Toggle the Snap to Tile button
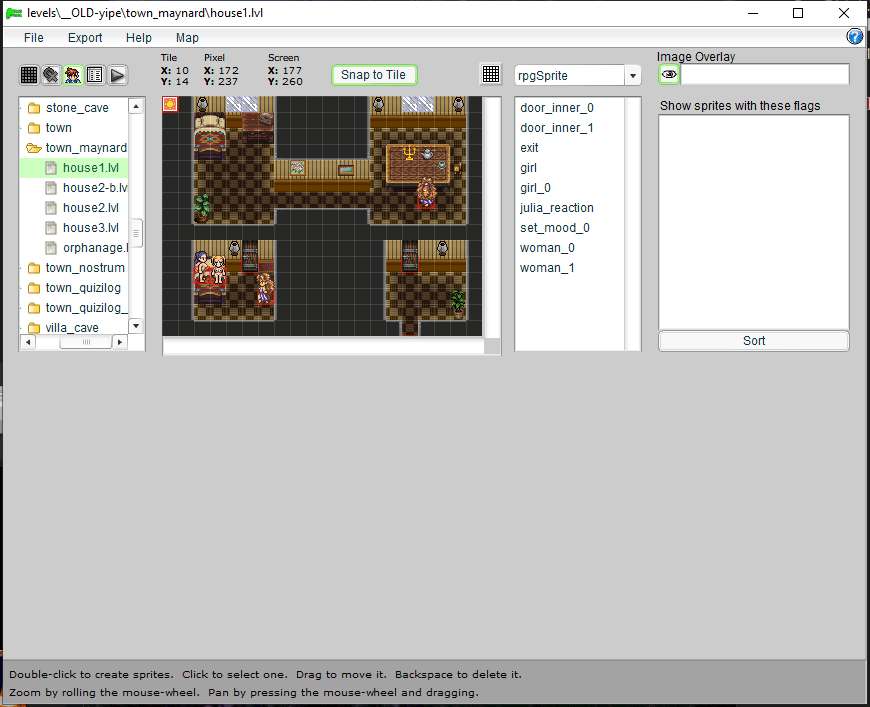Screen dimensions: 870x707 (373, 75)
